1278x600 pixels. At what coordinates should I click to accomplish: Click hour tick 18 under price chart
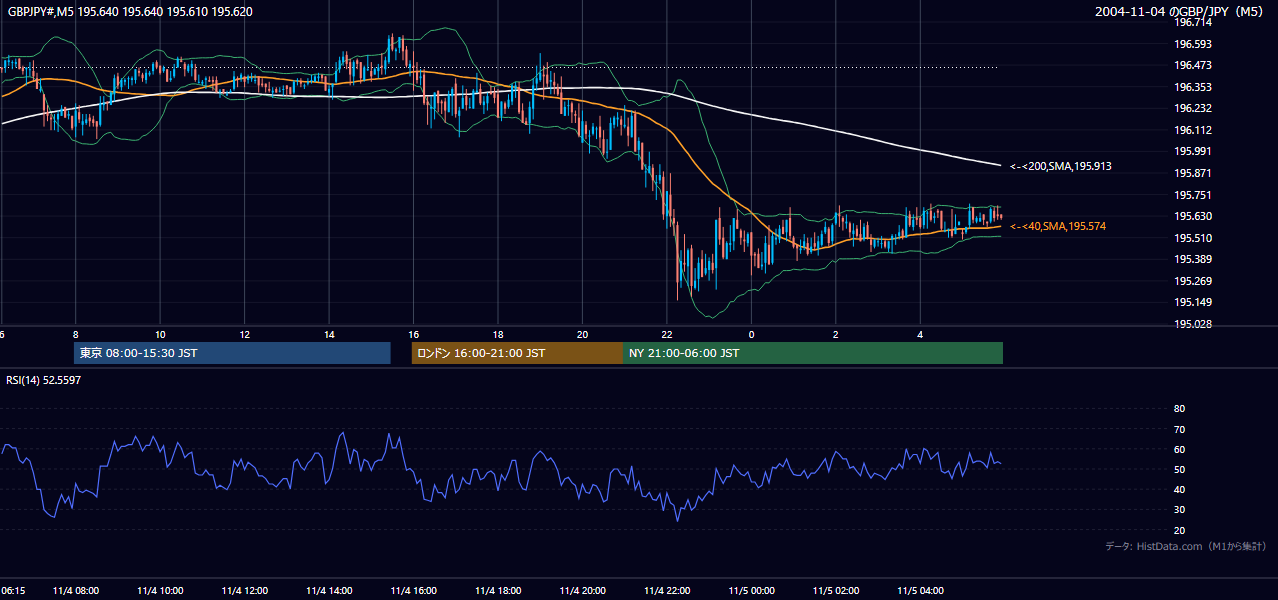pos(498,334)
